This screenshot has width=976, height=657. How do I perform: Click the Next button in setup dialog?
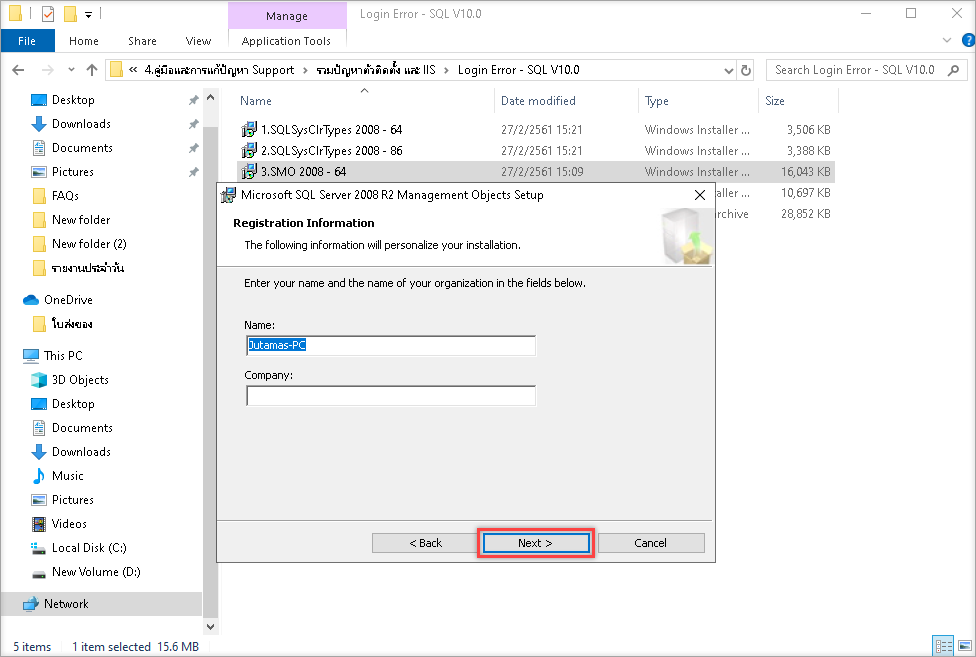pyautogui.click(x=535, y=543)
